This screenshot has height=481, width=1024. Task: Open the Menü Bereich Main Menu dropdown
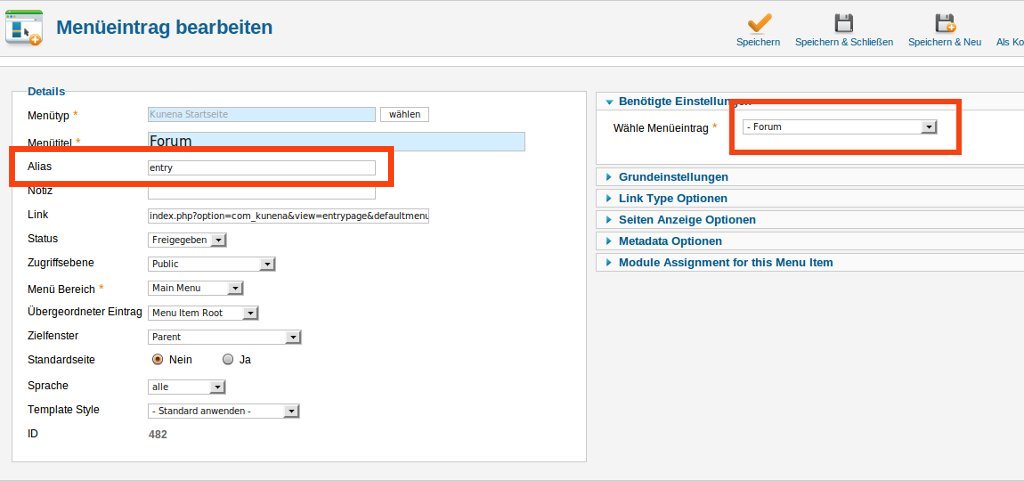point(196,288)
